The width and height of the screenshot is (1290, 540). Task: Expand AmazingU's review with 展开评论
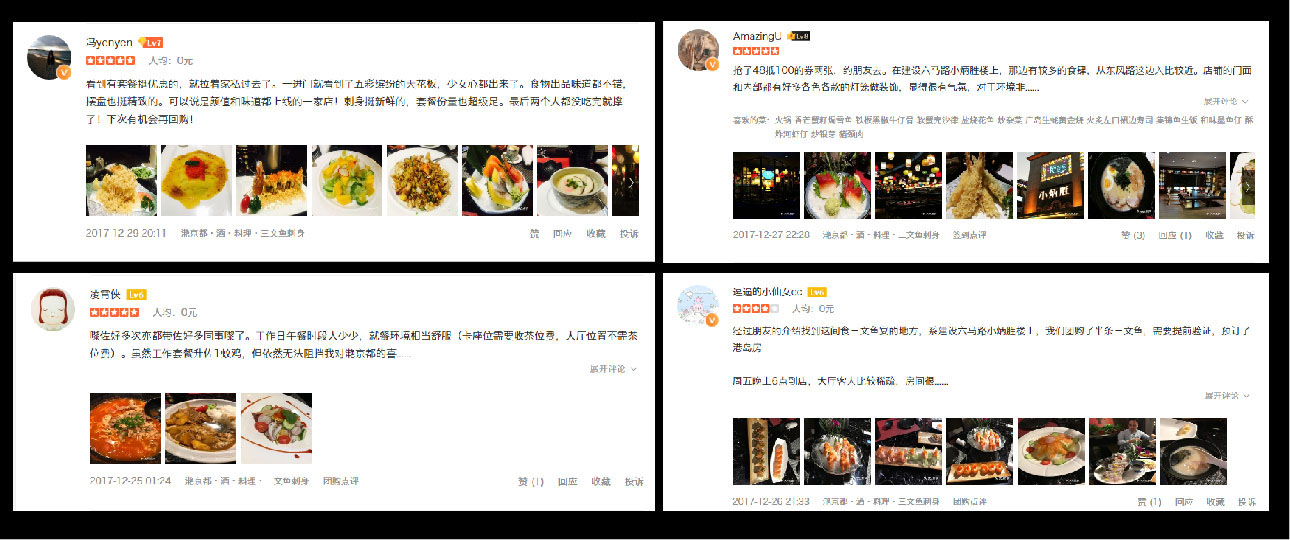[1226, 101]
